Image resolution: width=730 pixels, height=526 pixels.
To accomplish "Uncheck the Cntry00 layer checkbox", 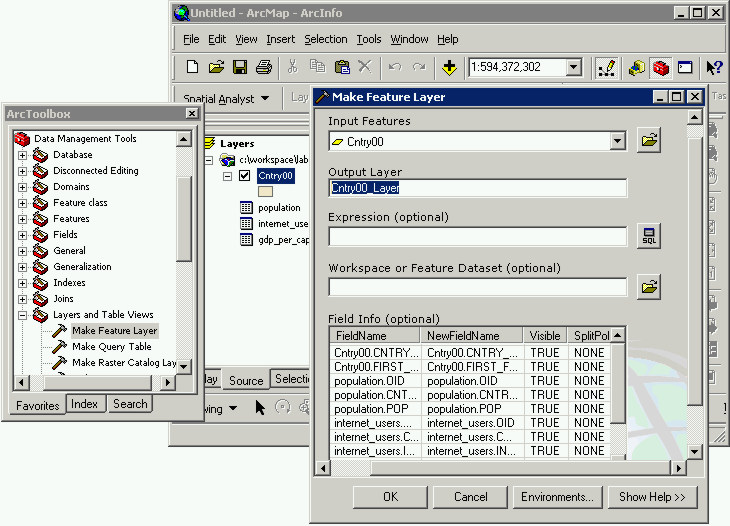I will coord(245,176).
